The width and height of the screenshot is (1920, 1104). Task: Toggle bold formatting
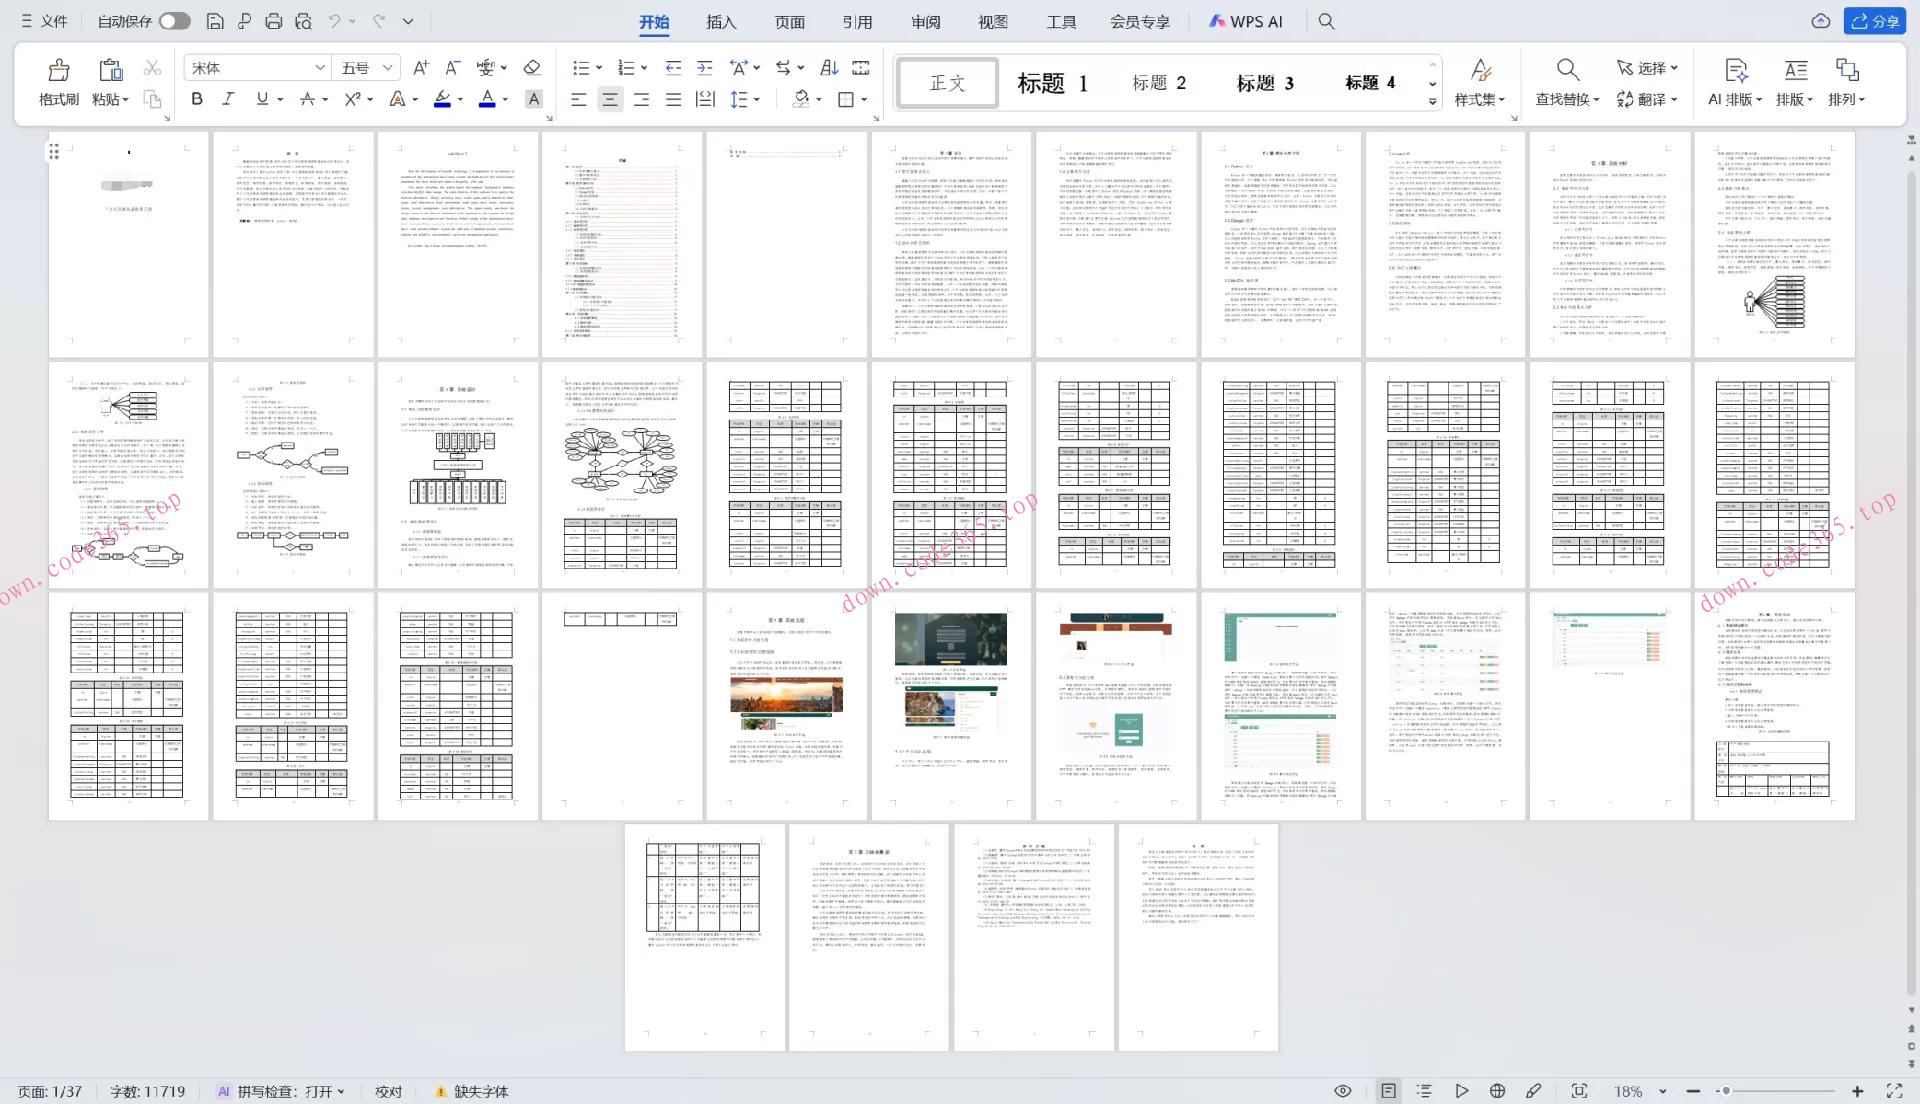click(x=197, y=99)
